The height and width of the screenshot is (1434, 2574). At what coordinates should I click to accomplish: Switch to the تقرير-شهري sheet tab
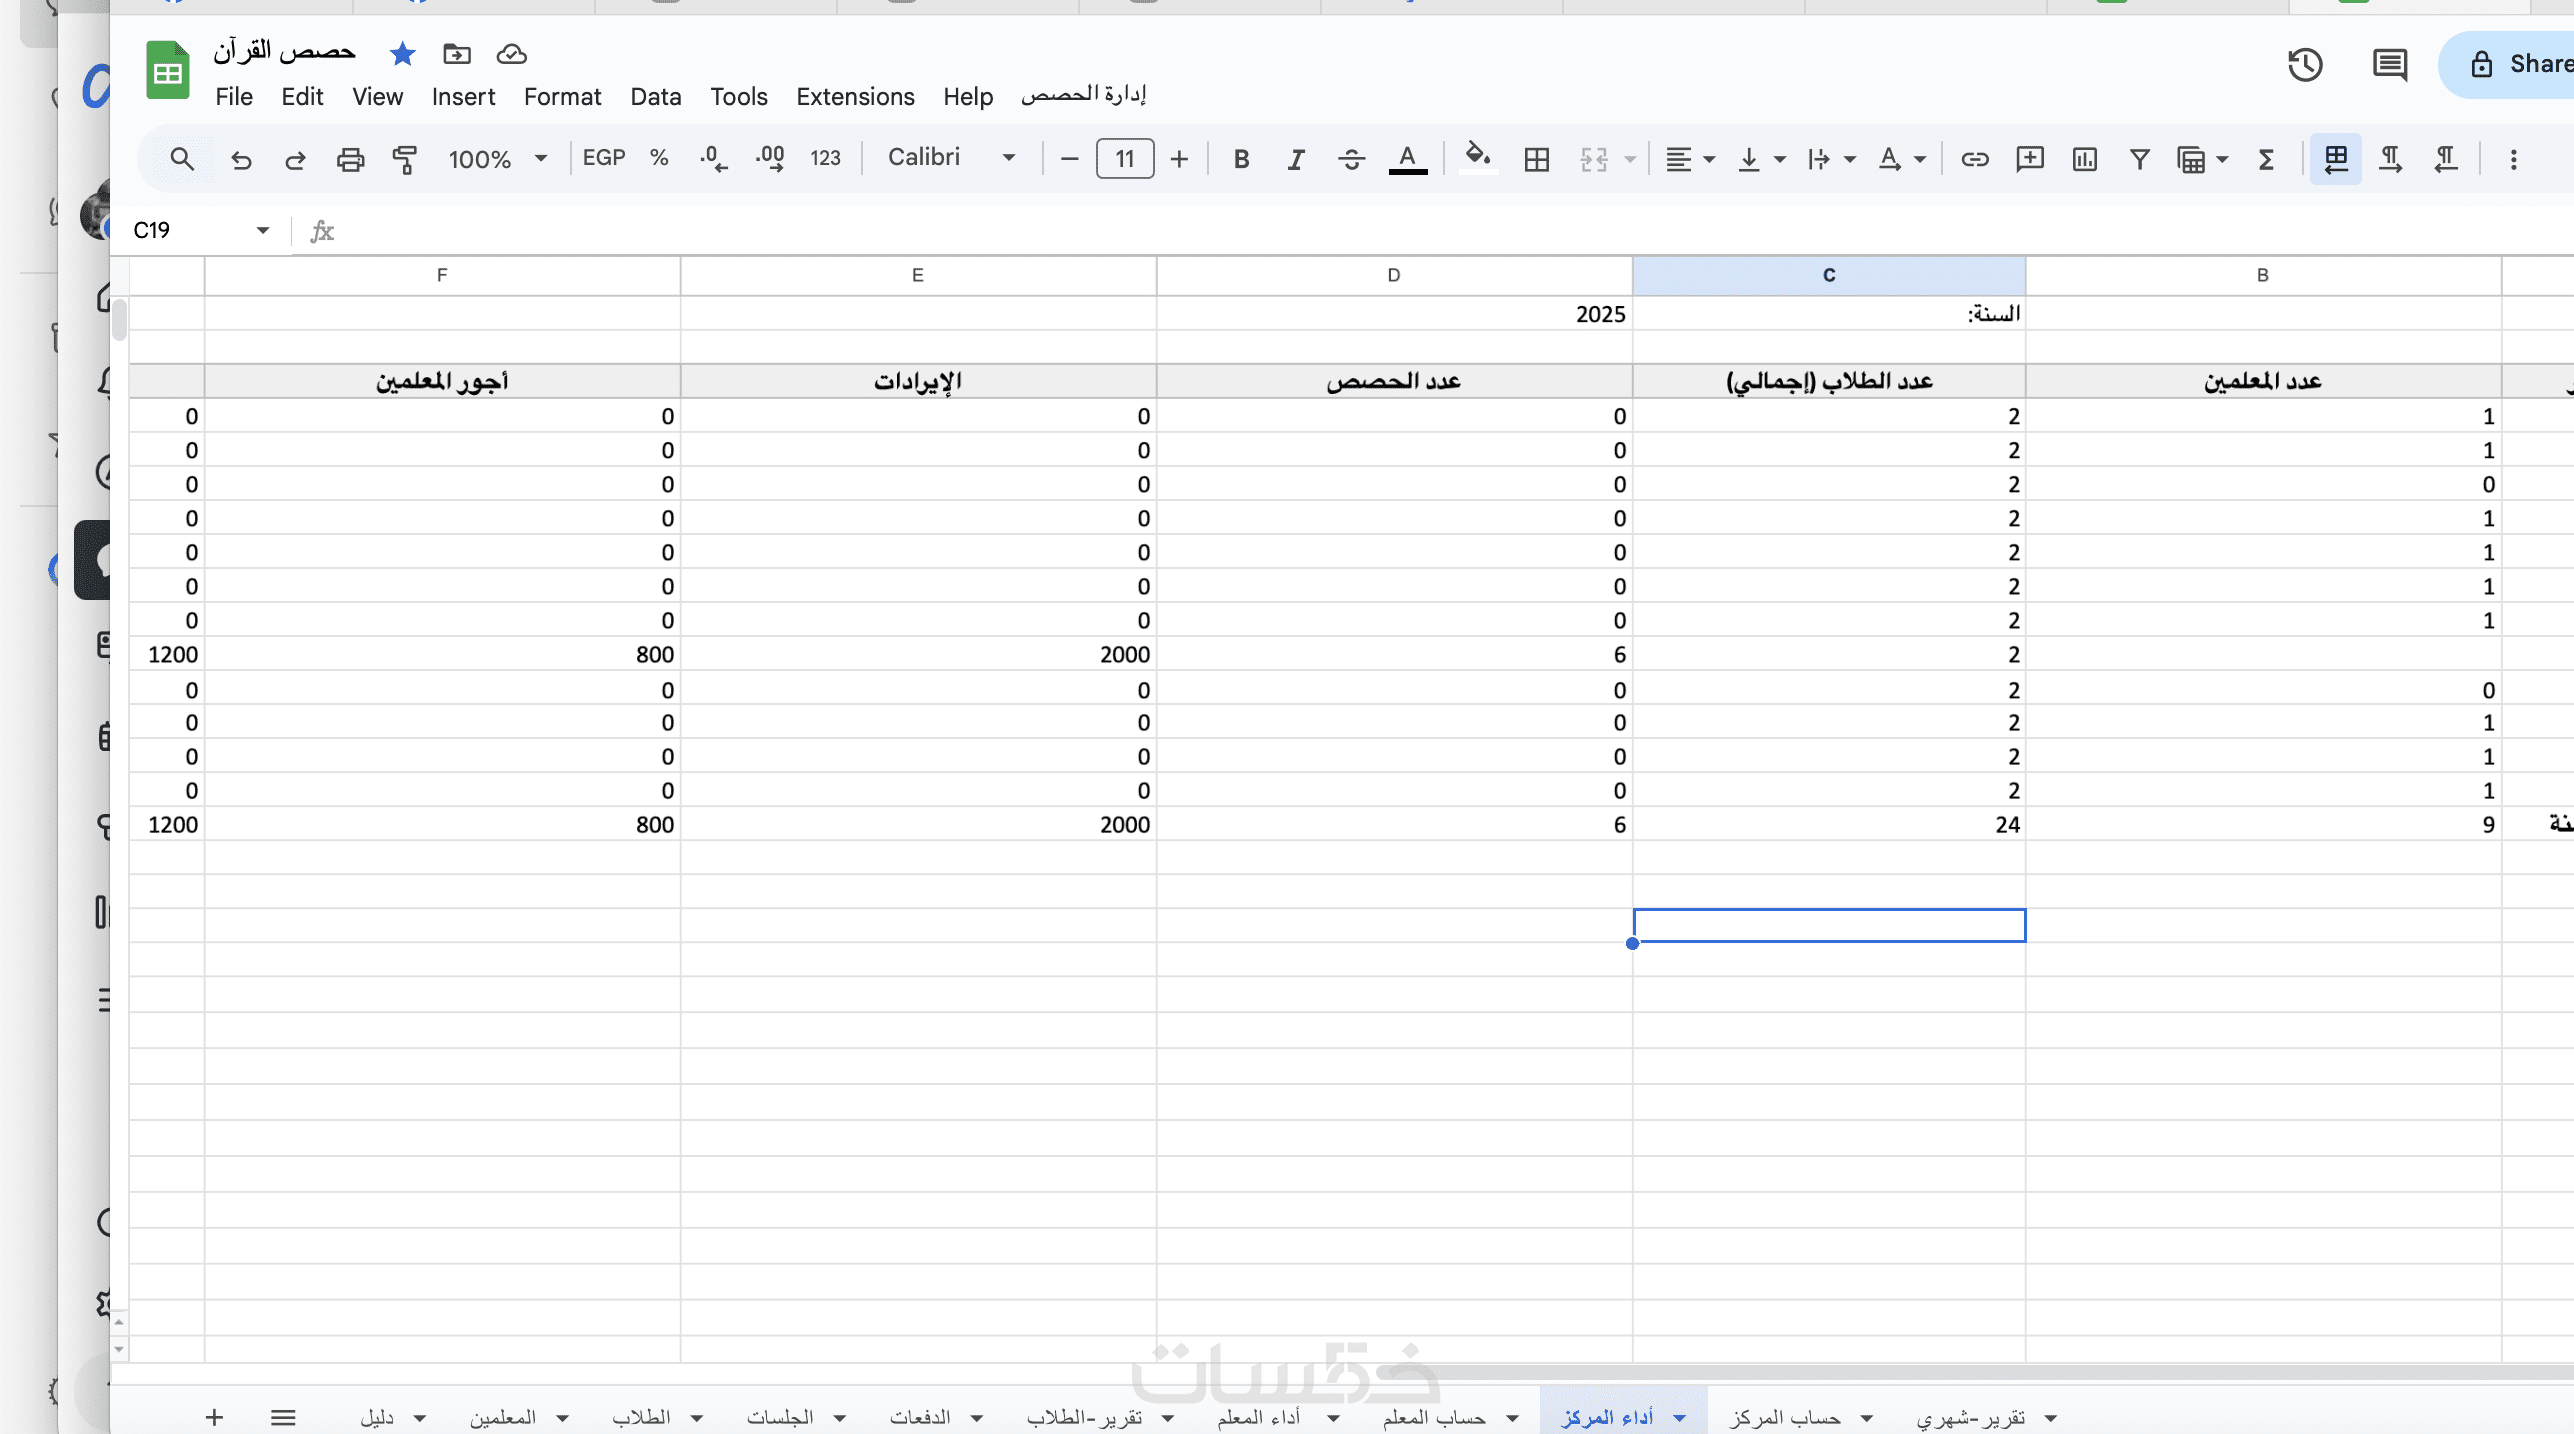pos(1969,1418)
